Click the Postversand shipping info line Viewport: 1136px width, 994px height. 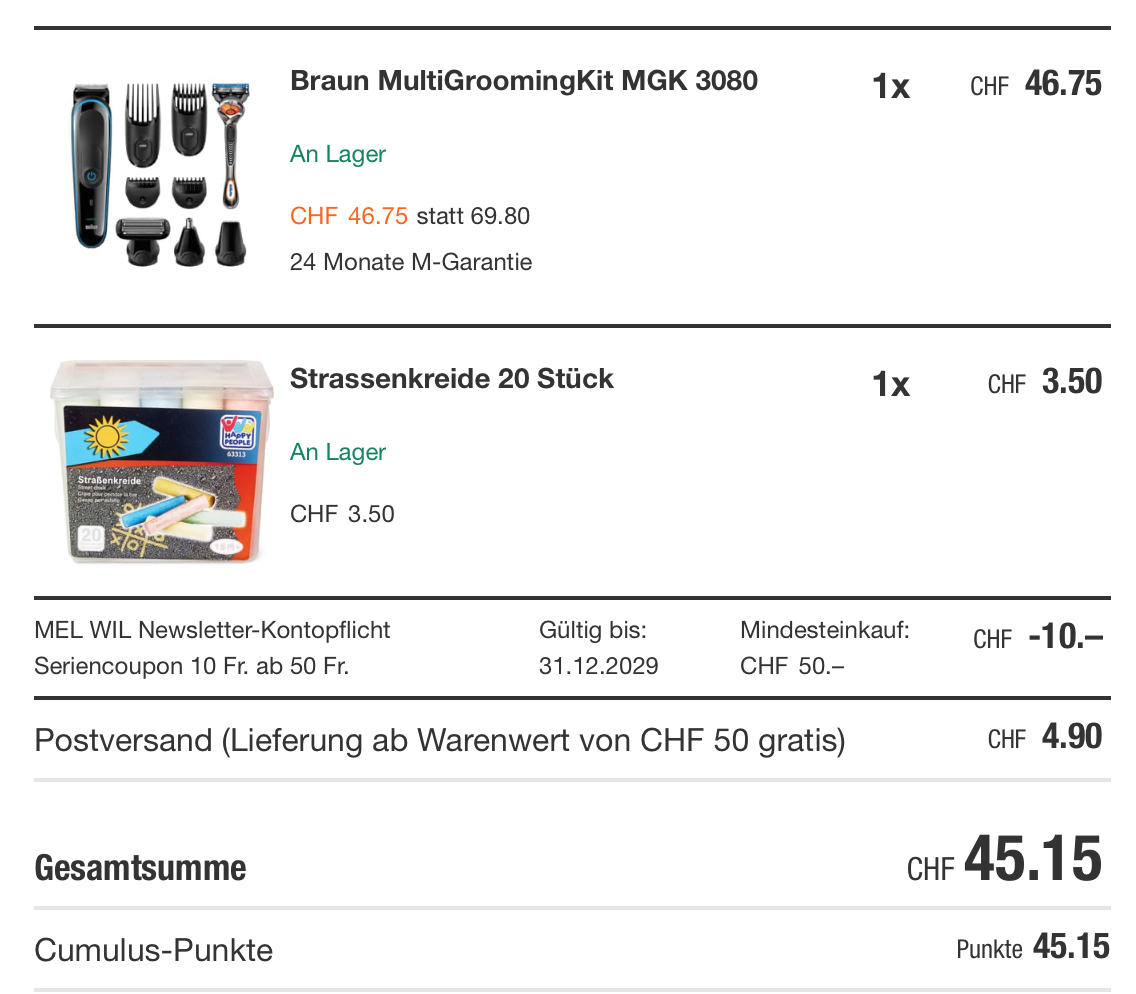pyautogui.click(x=439, y=741)
